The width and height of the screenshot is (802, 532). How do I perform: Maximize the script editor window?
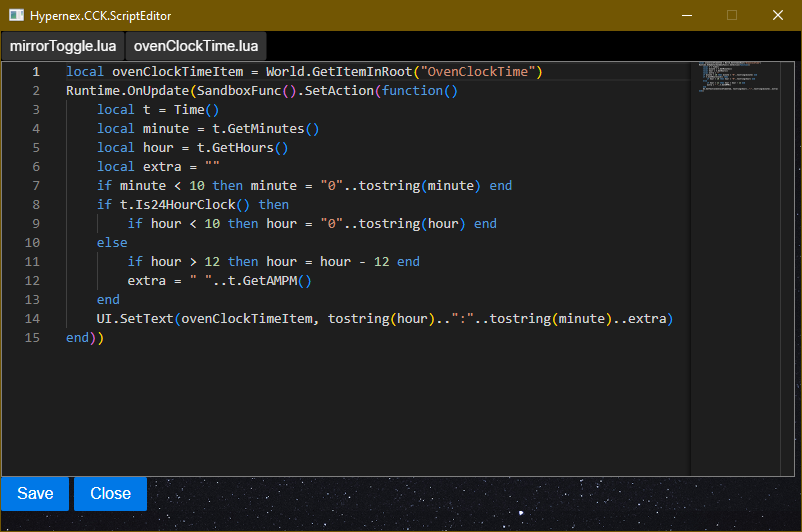coord(732,15)
